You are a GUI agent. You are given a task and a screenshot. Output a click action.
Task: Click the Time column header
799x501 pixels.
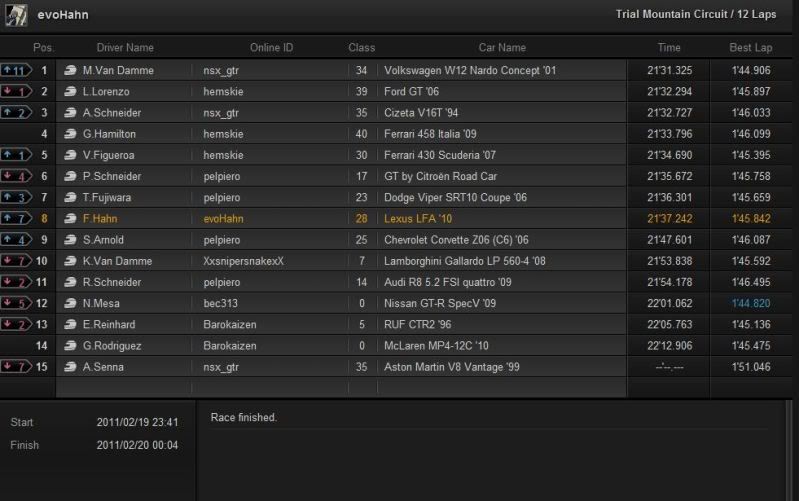(669, 48)
